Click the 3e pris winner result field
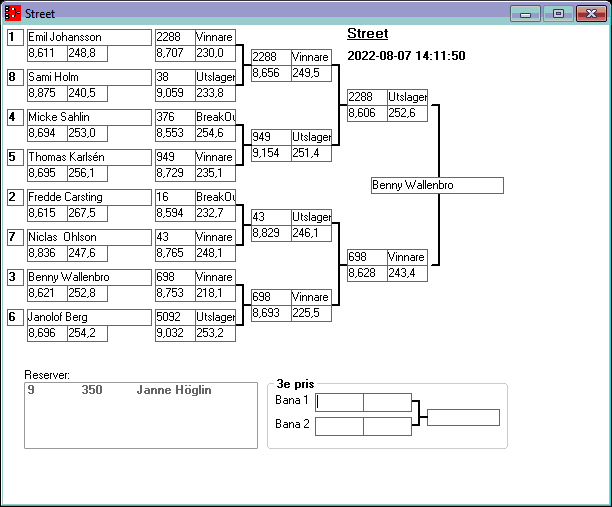Image resolution: width=612 pixels, height=507 pixels. (x=463, y=417)
